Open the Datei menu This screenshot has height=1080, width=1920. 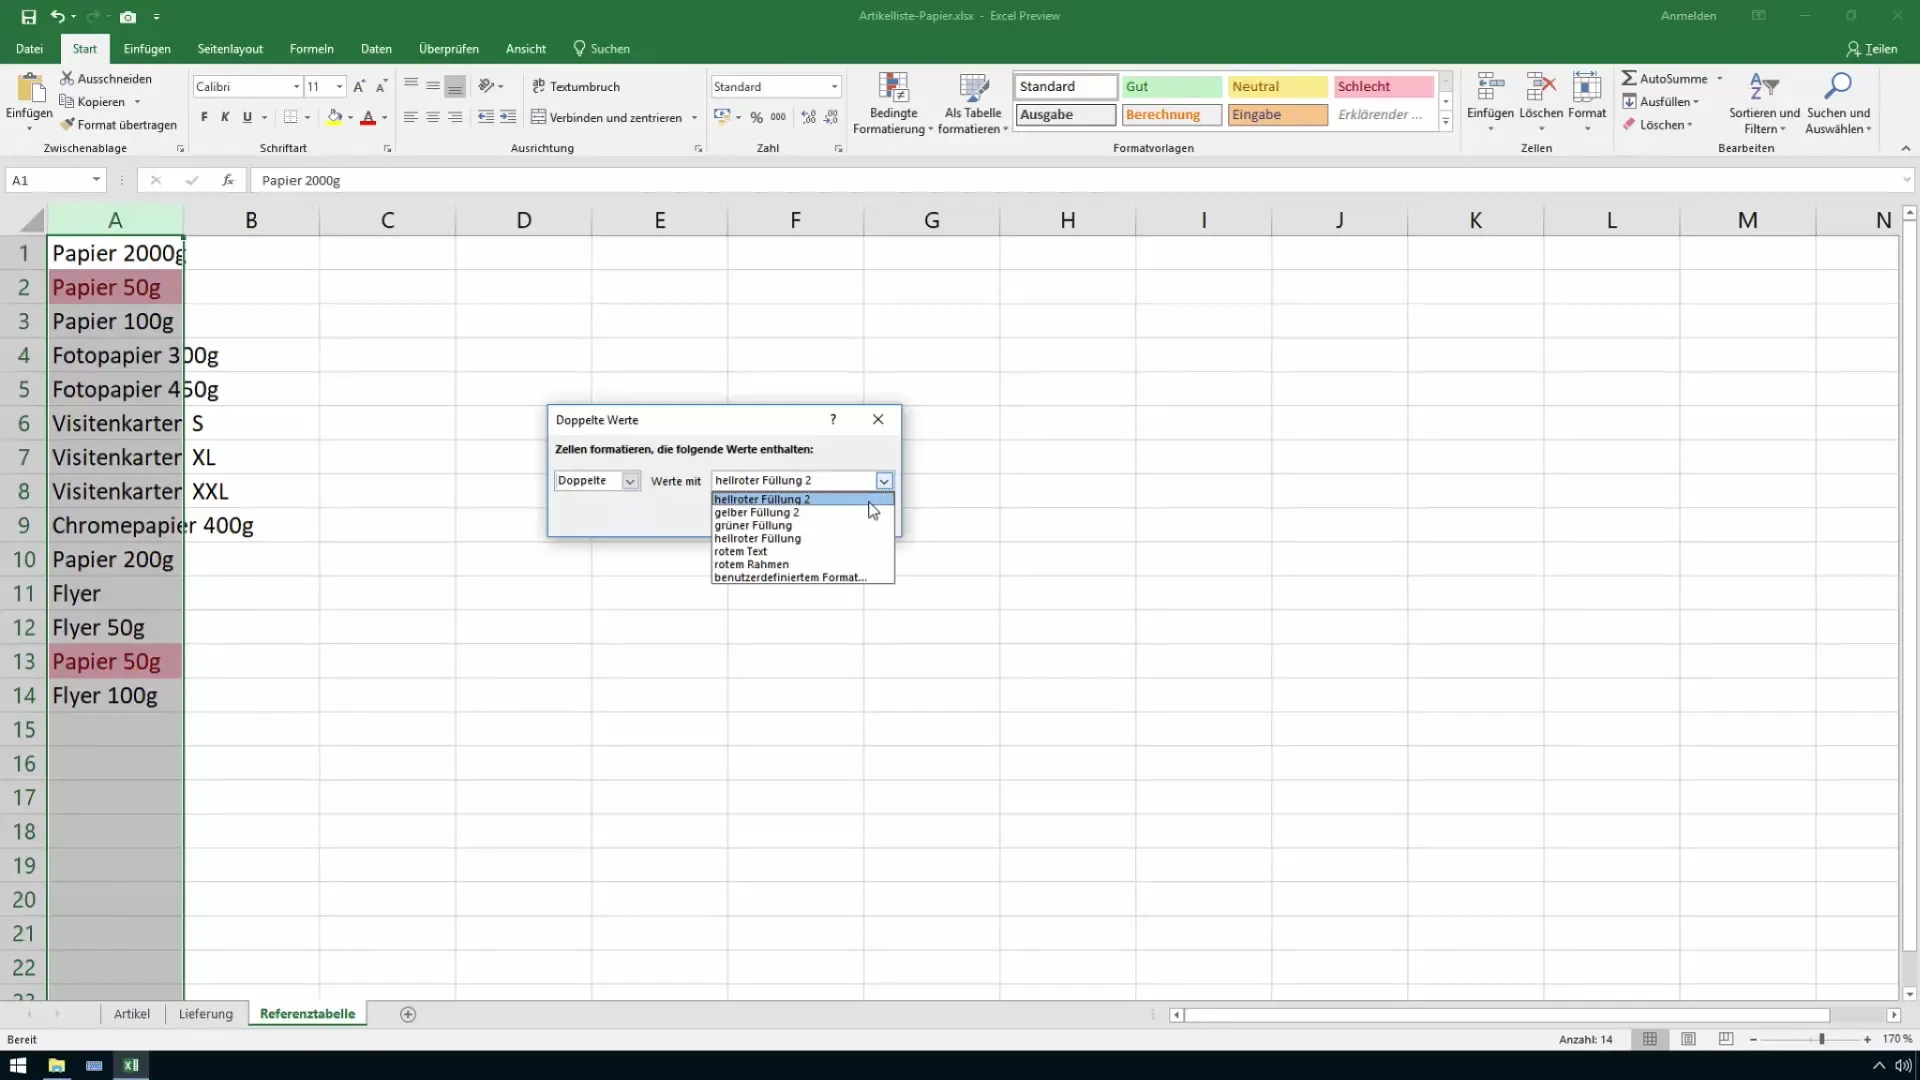(29, 49)
